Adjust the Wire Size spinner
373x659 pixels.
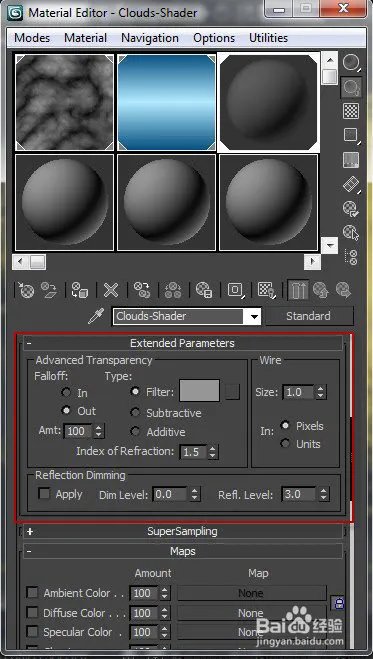(321, 392)
